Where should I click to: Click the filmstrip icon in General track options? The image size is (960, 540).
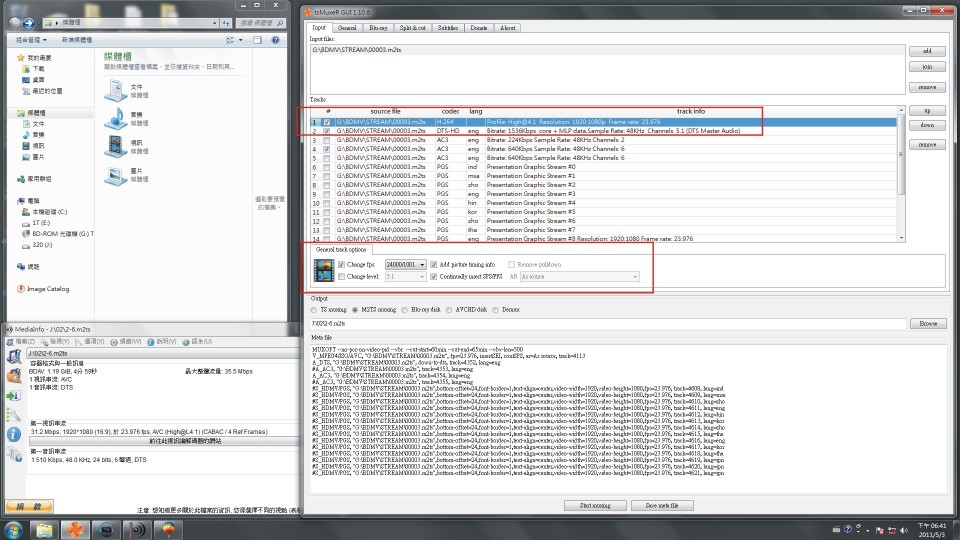[323, 269]
